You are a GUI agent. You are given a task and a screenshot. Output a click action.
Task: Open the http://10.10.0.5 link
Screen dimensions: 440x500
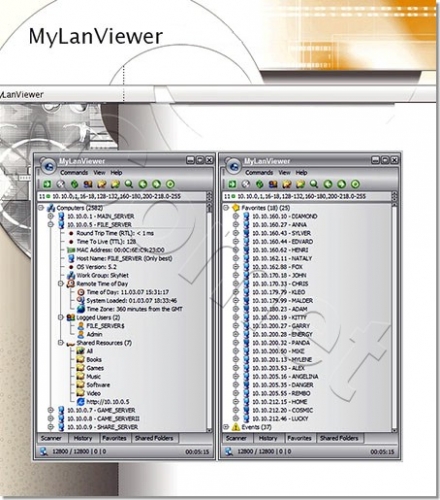108,402
